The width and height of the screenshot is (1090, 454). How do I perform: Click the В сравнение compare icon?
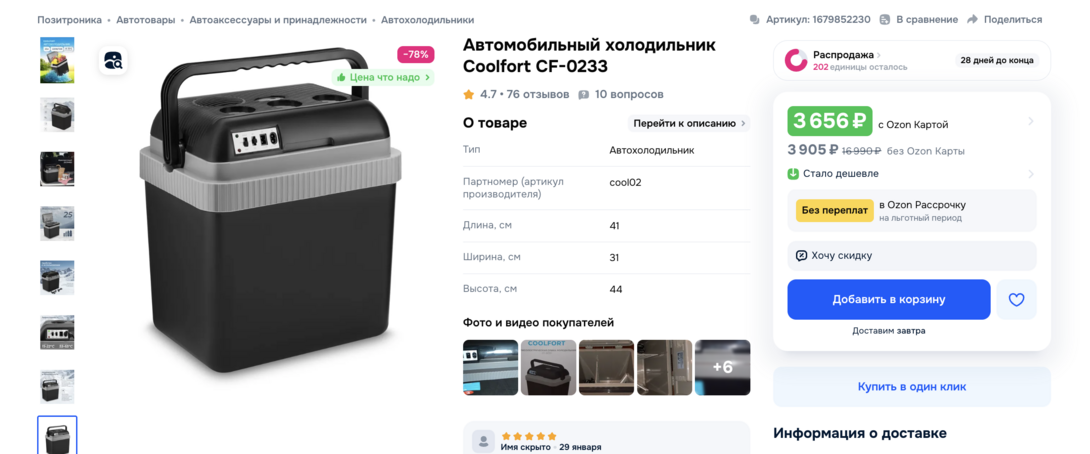point(885,19)
